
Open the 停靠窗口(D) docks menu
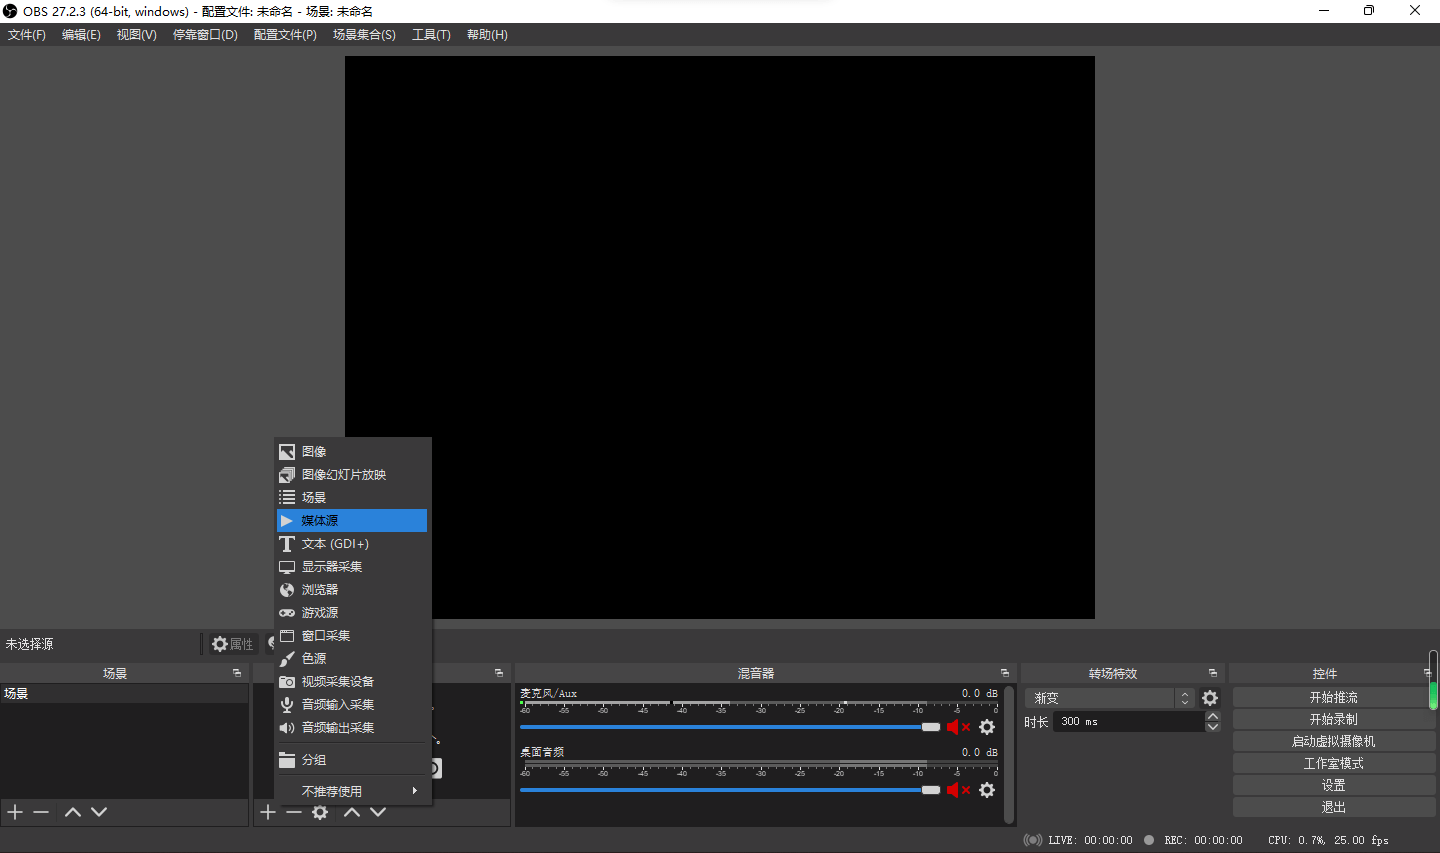click(205, 35)
